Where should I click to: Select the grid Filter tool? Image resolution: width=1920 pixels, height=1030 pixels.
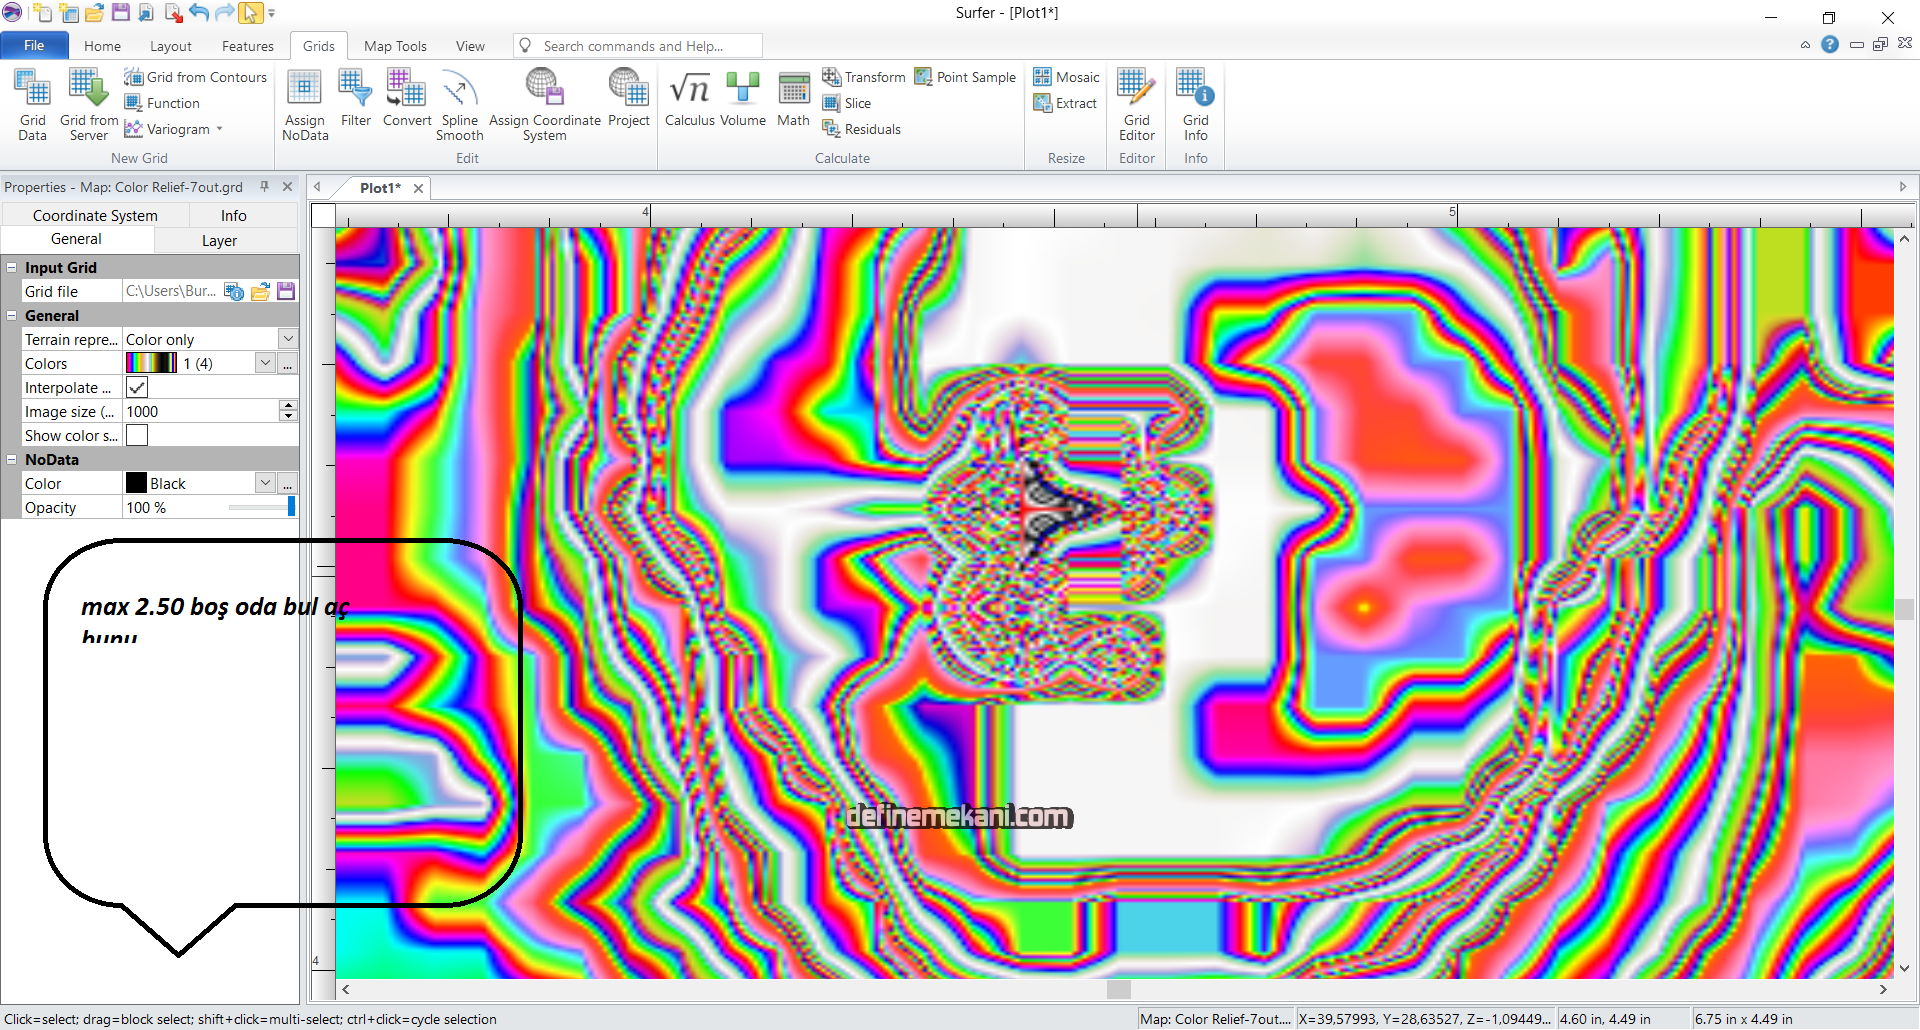[x=355, y=100]
